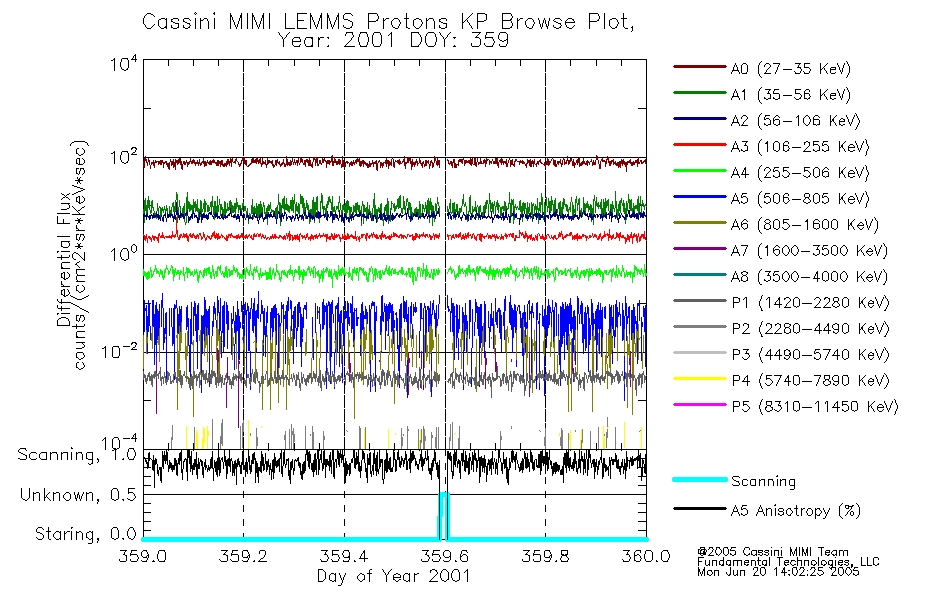Click the 10^2 y-axis tick label
Image resolution: width=950 pixels, height=600 pixels.
coord(124,157)
